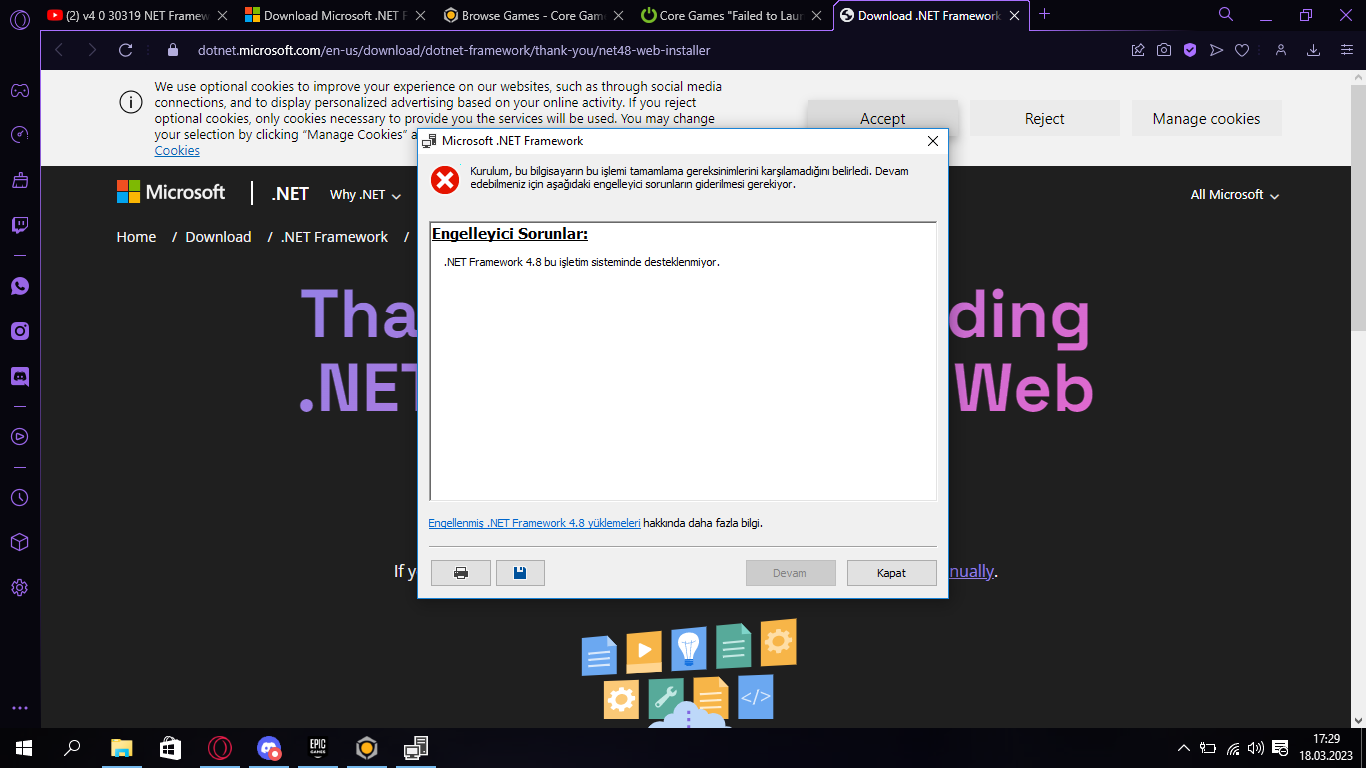Click the .NET Framework breadcrumb link
Viewport: 1366px width, 768px height.
coord(334,237)
